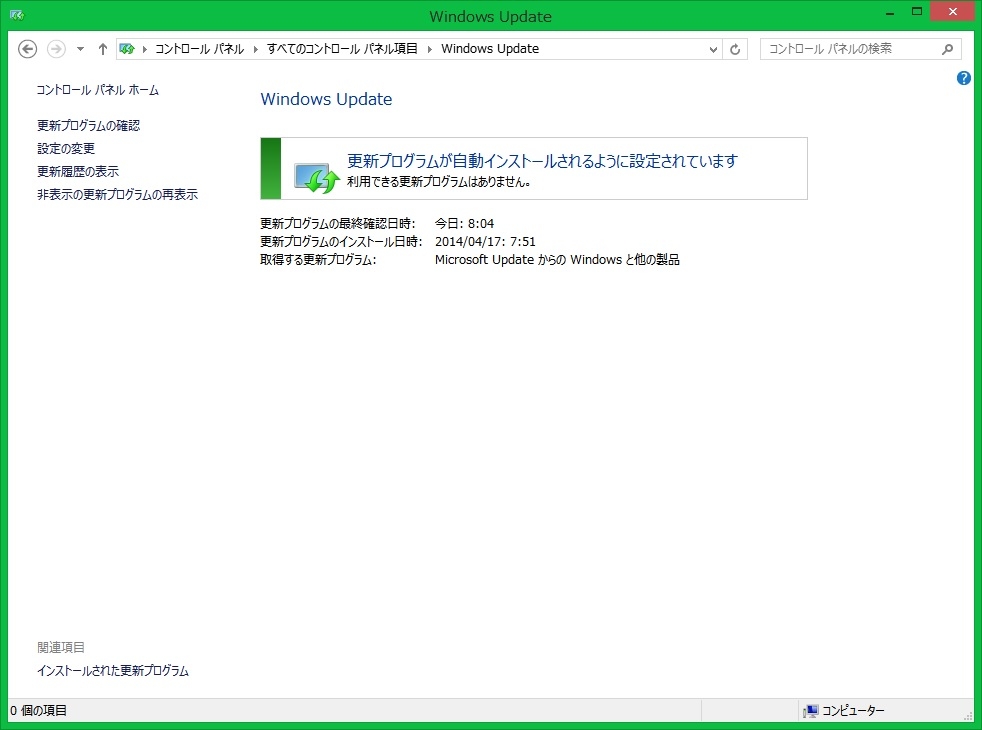Image resolution: width=982 pixels, height=730 pixels.
Task: Maximize the Windows Update window
Action: (x=917, y=12)
